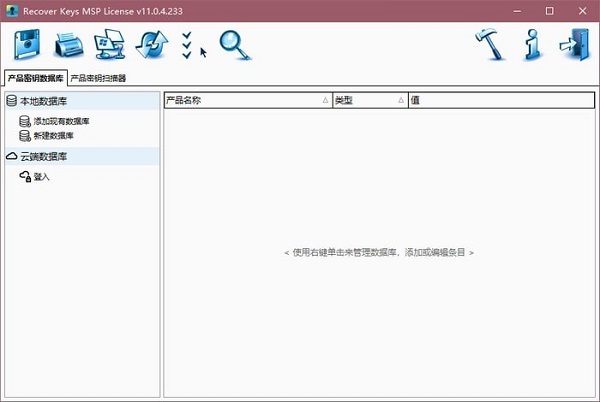Click the database icon beside 本地数据库

[x=11, y=101]
